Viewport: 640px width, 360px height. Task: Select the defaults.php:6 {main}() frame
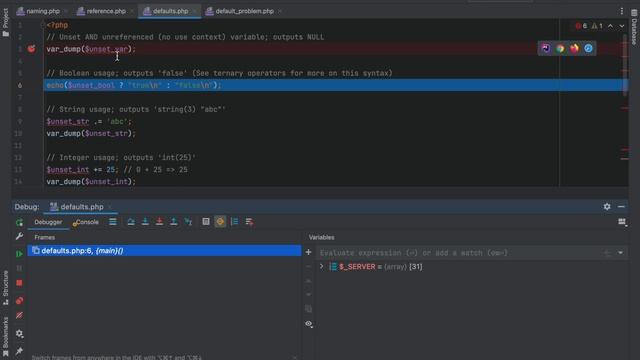[x=164, y=251]
